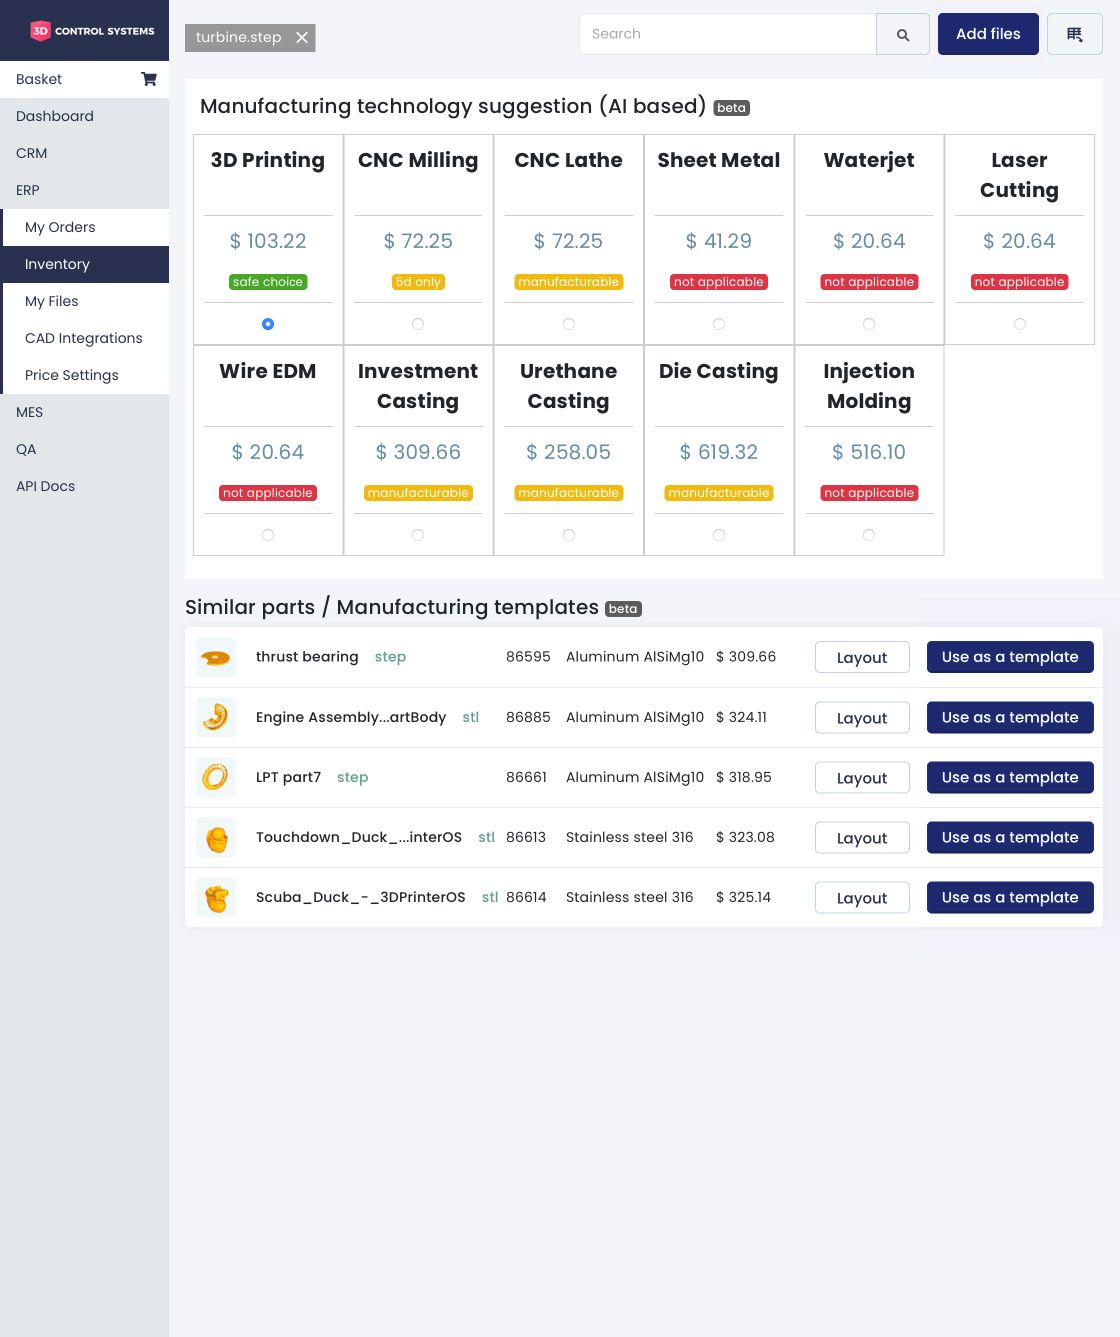
Task: Click in the Search input field
Action: [x=727, y=33]
